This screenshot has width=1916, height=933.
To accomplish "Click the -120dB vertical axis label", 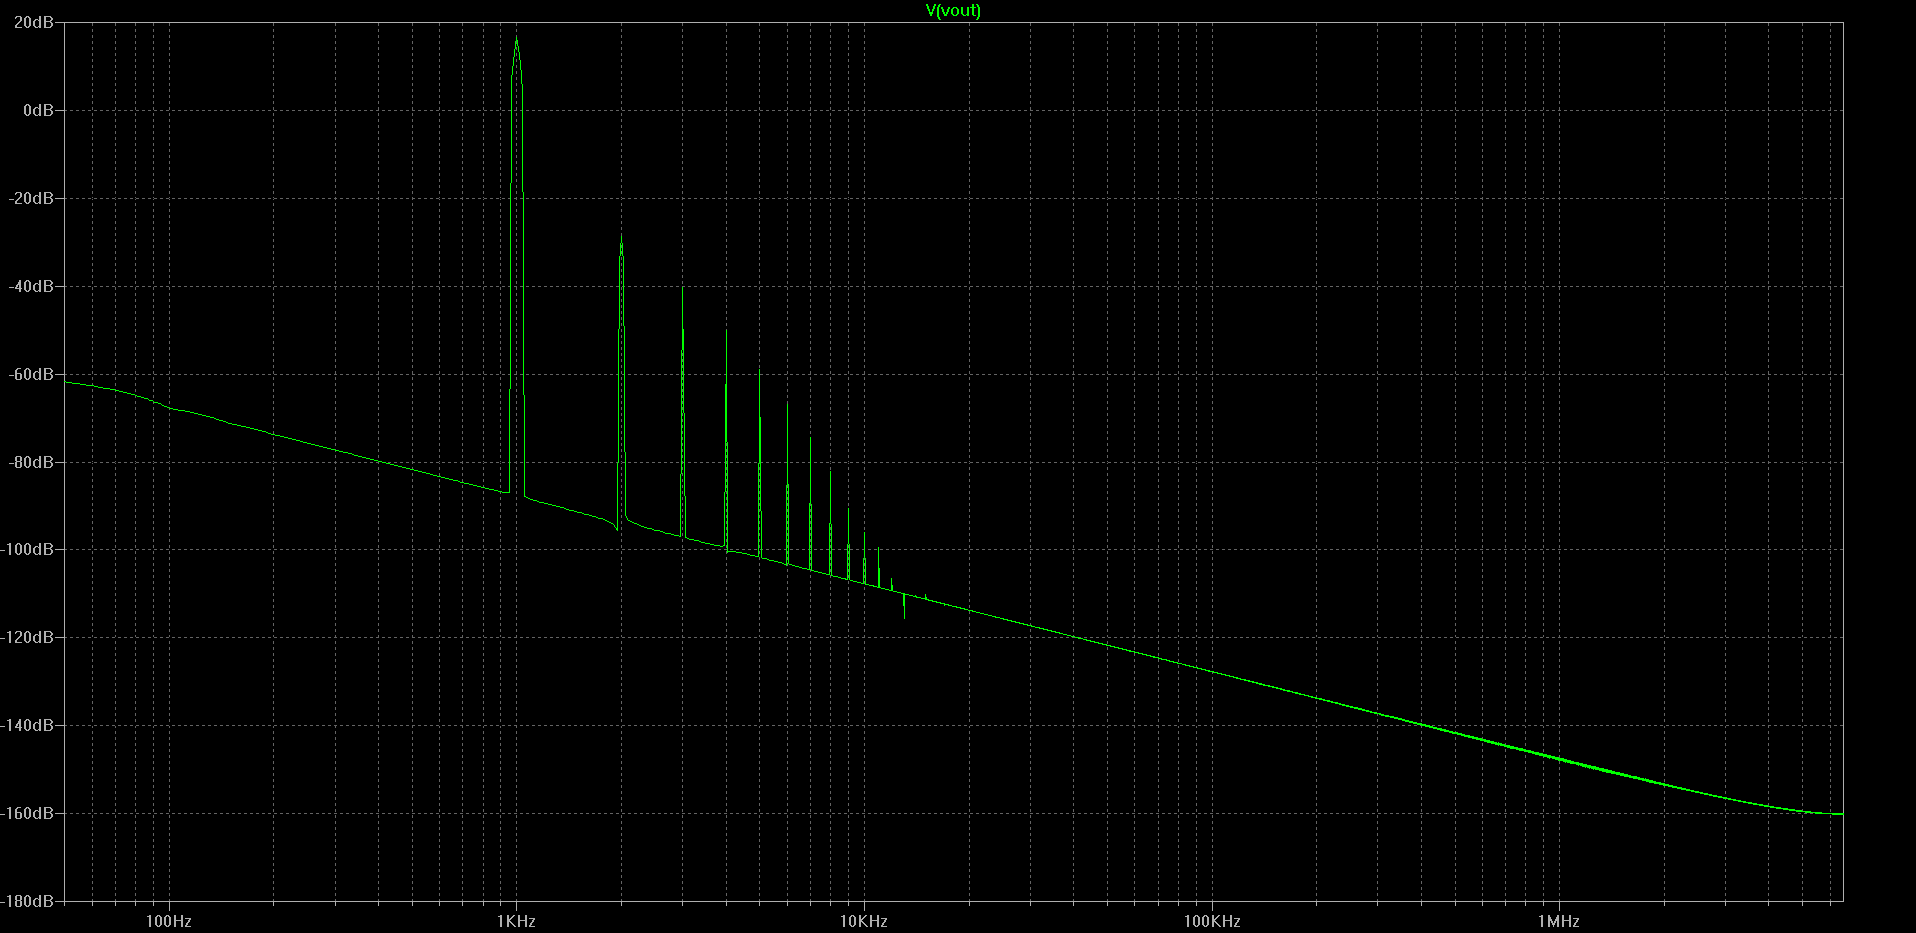I will (27, 637).
